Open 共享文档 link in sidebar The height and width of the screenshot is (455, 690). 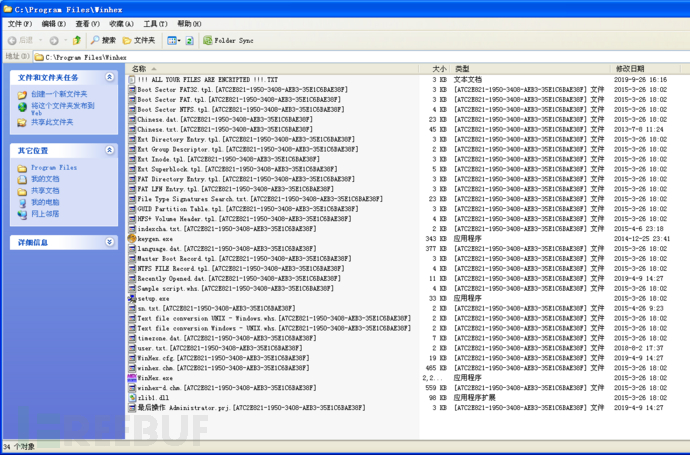[45, 191]
